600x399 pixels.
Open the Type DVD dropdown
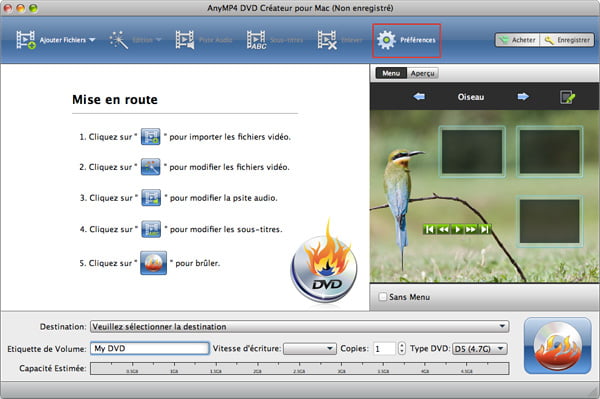(480, 349)
